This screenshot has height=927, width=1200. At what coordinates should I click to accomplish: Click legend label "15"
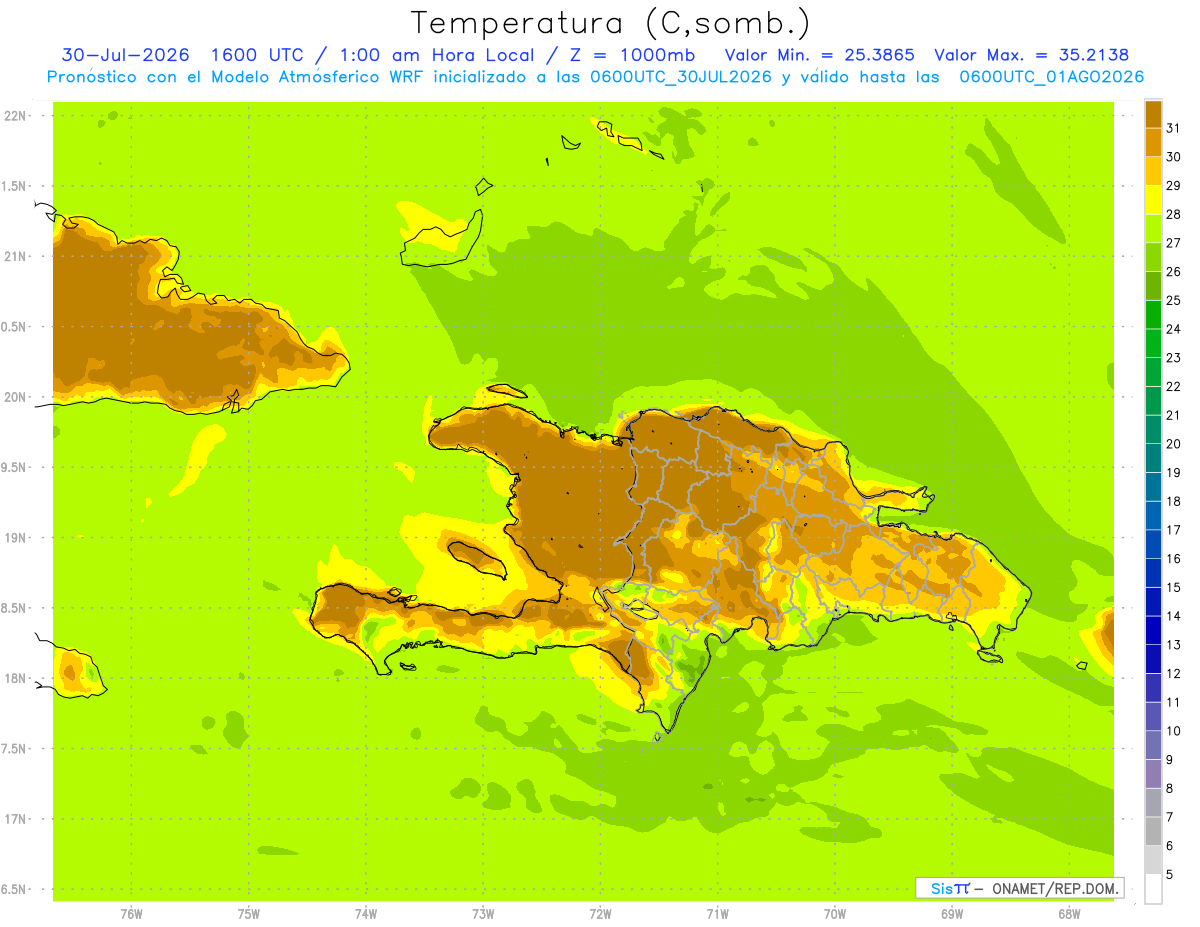pyautogui.click(x=1173, y=588)
